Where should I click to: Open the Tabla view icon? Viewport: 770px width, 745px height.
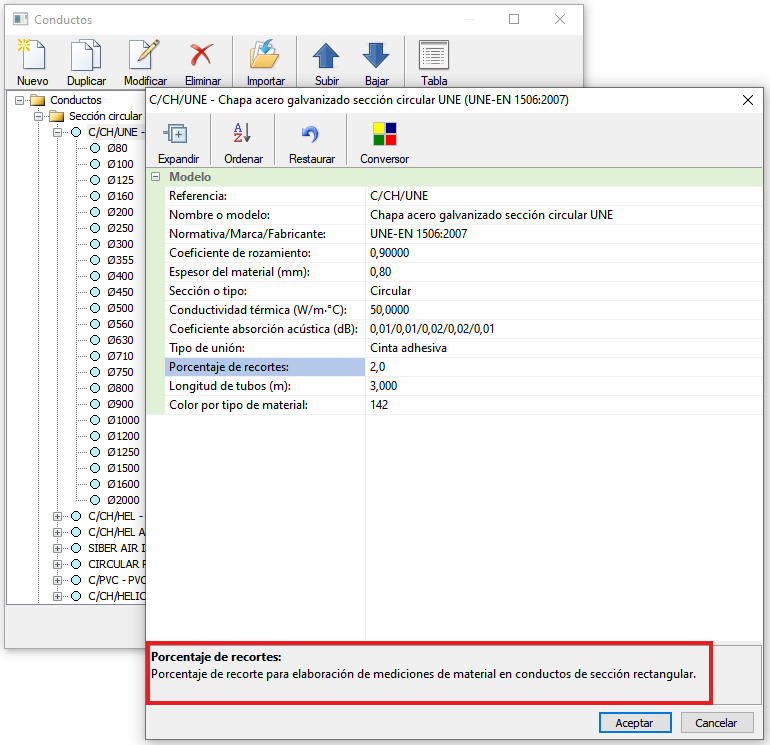coord(434,55)
